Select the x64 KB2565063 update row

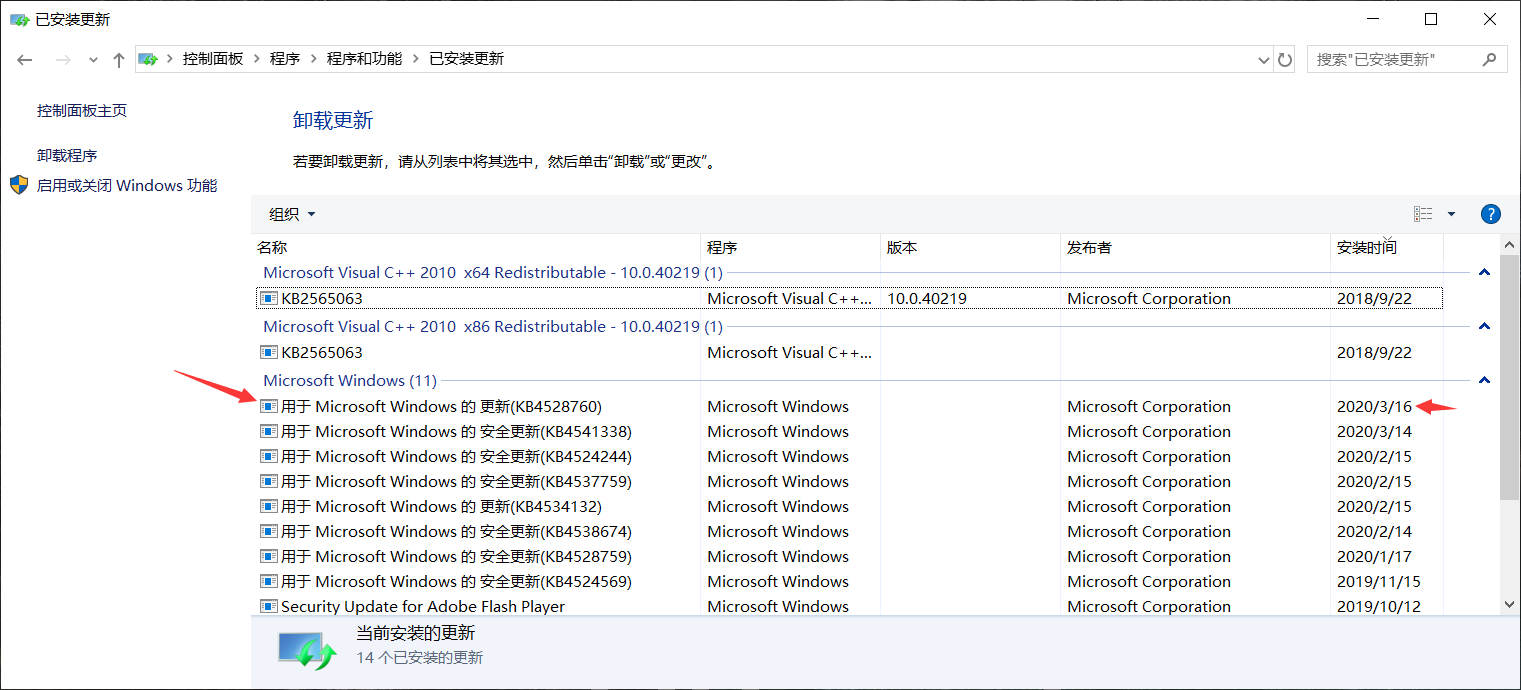tap(849, 298)
